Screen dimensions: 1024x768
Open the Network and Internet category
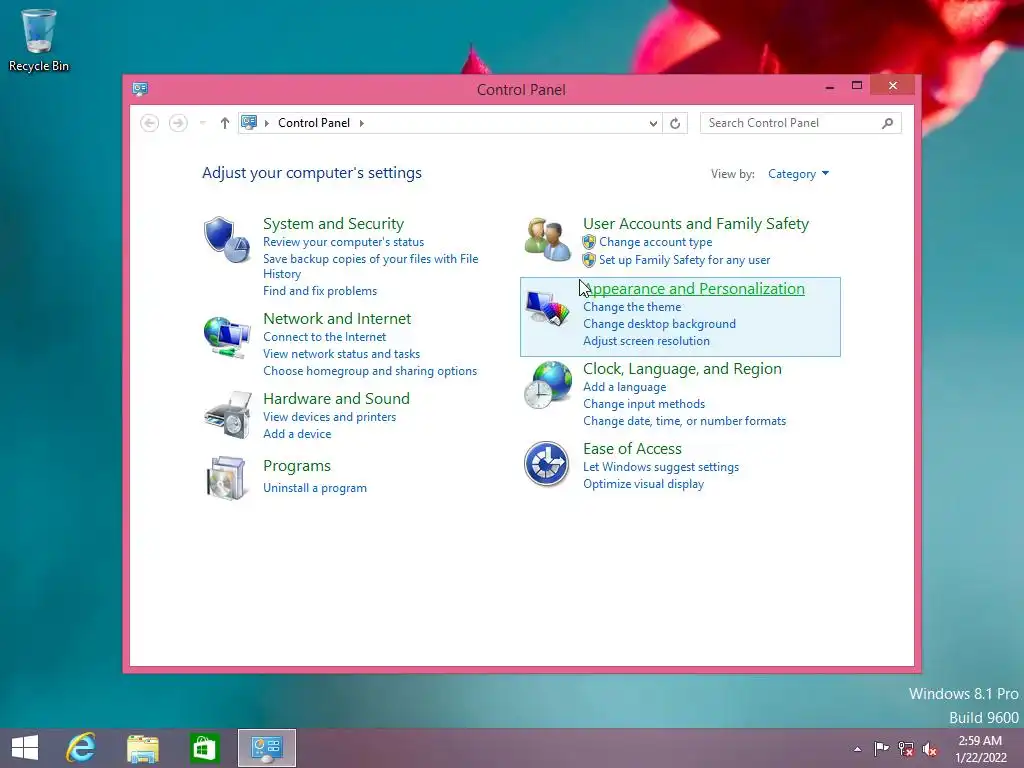coord(337,318)
